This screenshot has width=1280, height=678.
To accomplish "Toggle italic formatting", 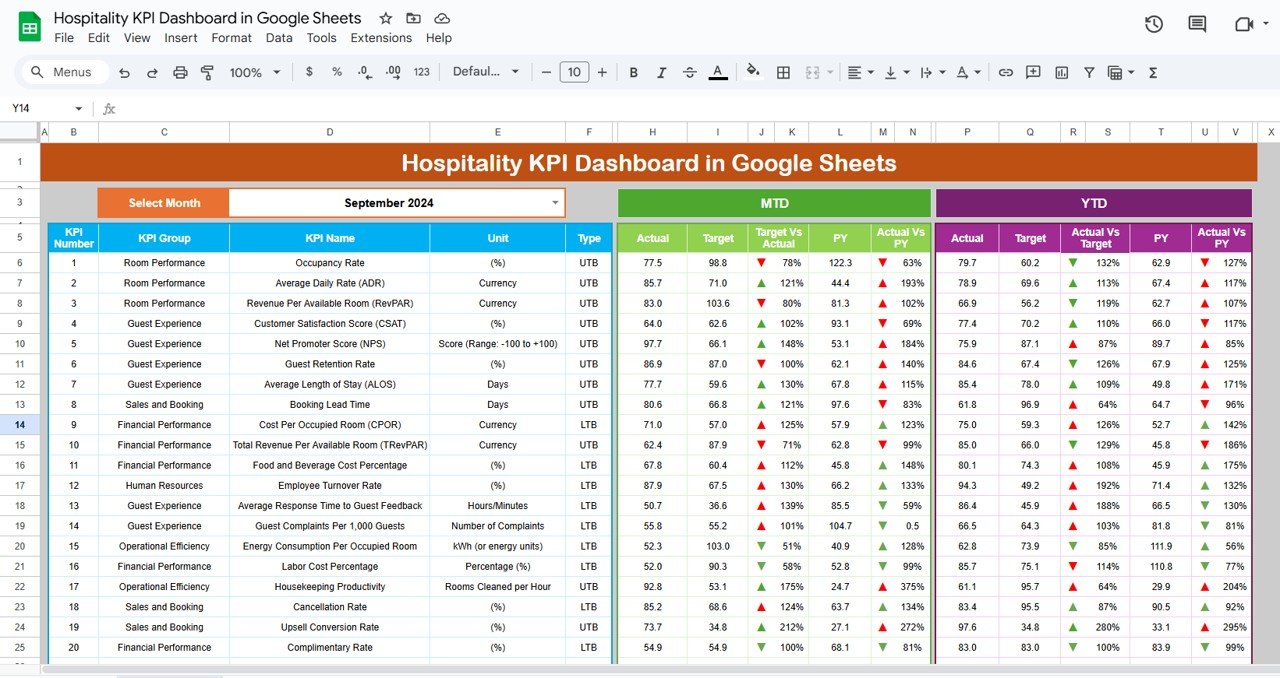I will point(662,72).
